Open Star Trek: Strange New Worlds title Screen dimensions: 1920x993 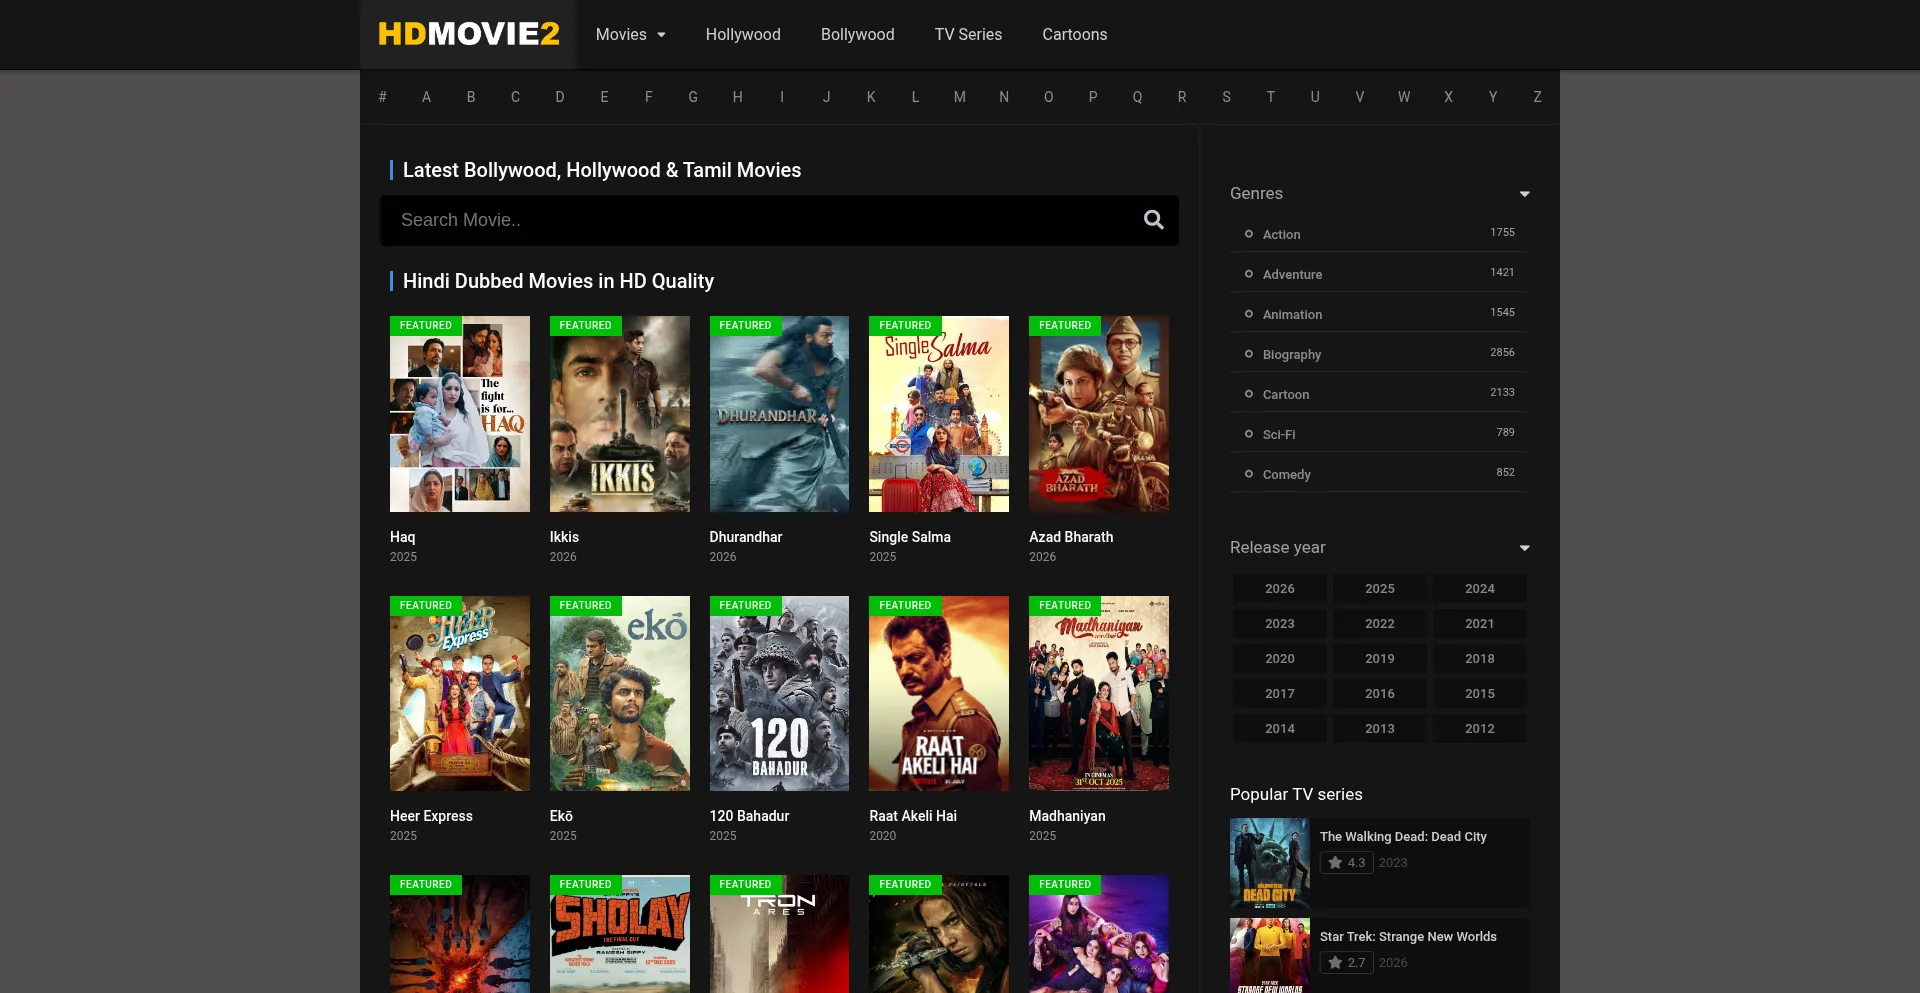click(x=1408, y=937)
